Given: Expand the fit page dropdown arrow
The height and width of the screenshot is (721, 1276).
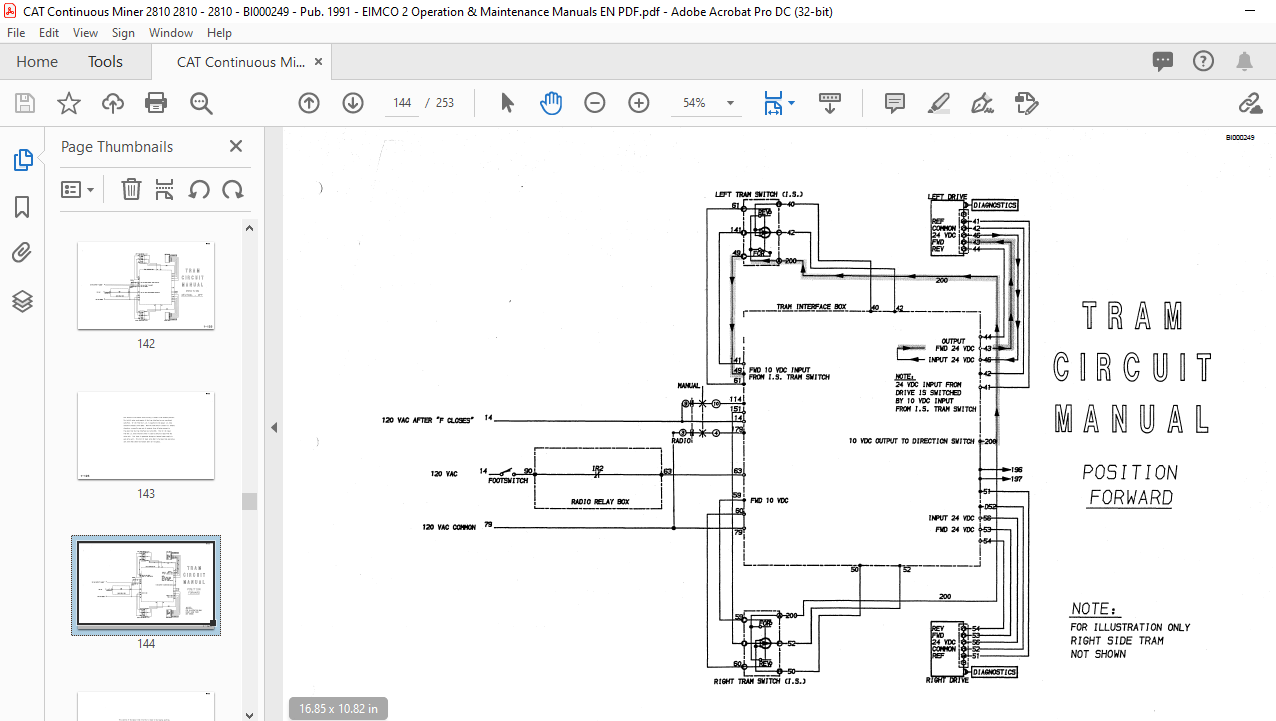Looking at the screenshot, I should point(791,103).
